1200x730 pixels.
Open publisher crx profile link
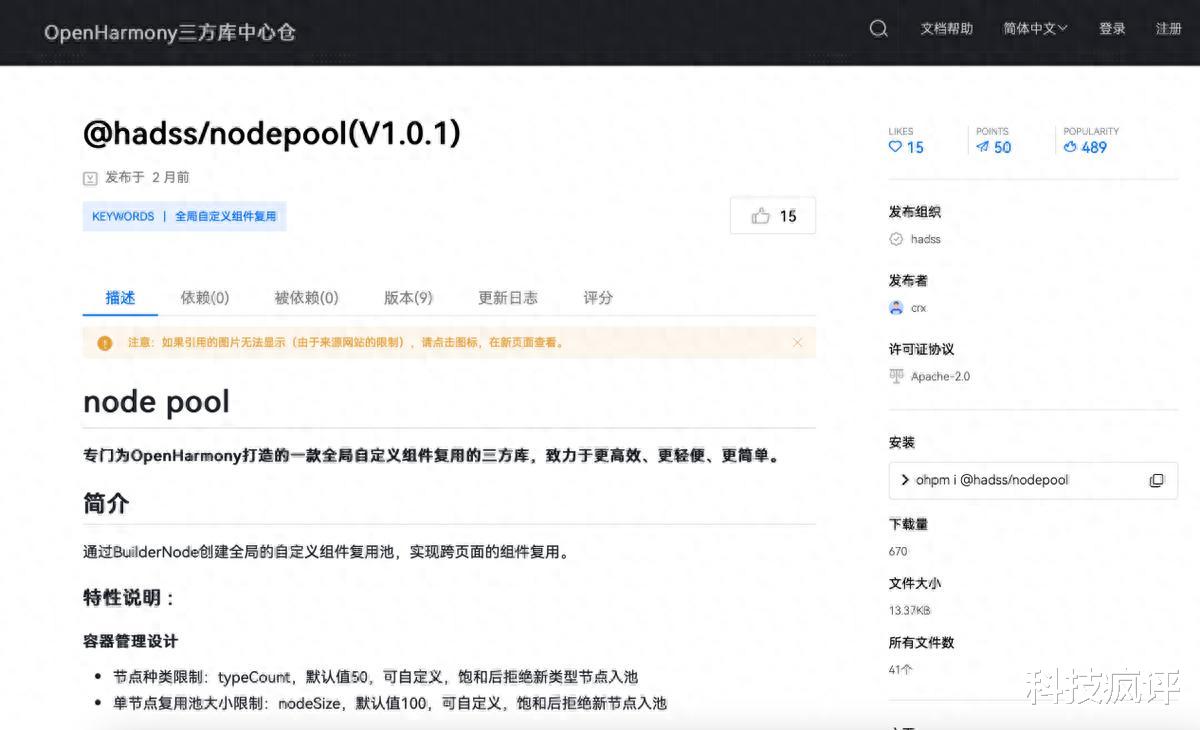918,308
